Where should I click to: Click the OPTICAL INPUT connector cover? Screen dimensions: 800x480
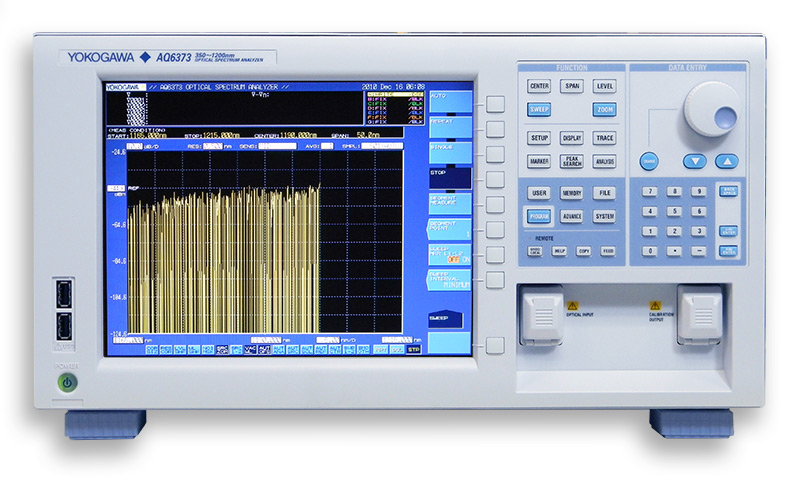tap(542, 316)
